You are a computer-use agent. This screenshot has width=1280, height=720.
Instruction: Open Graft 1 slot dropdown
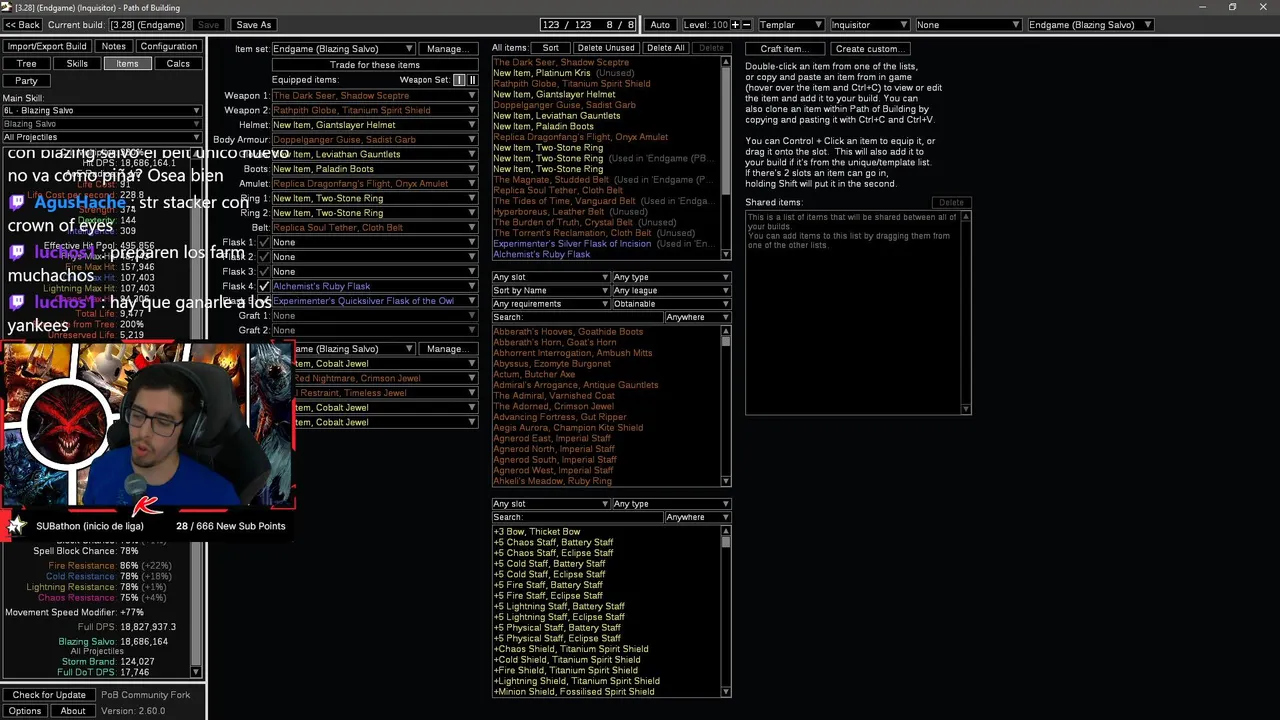click(375, 316)
